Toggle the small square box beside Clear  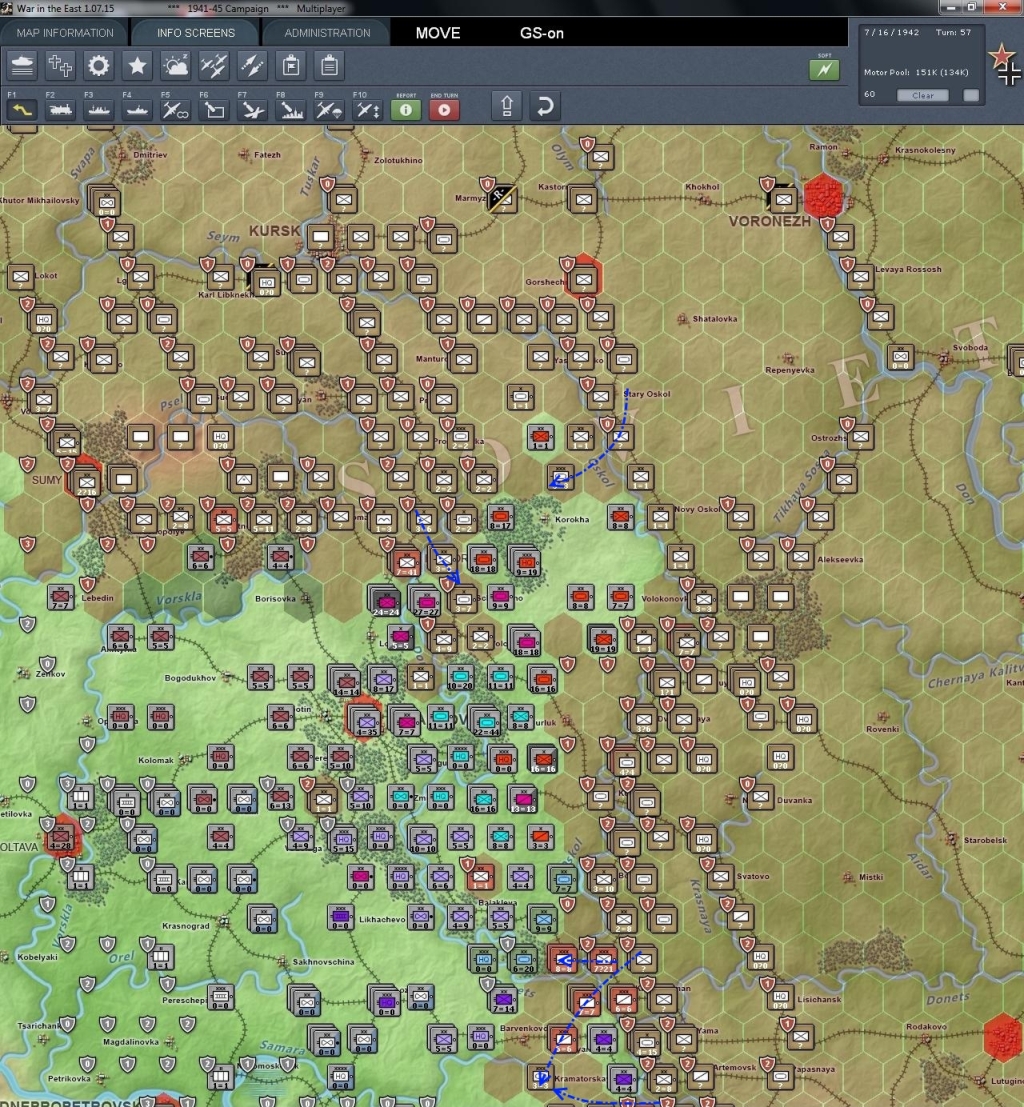pyautogui.click(x=970, y=95)
